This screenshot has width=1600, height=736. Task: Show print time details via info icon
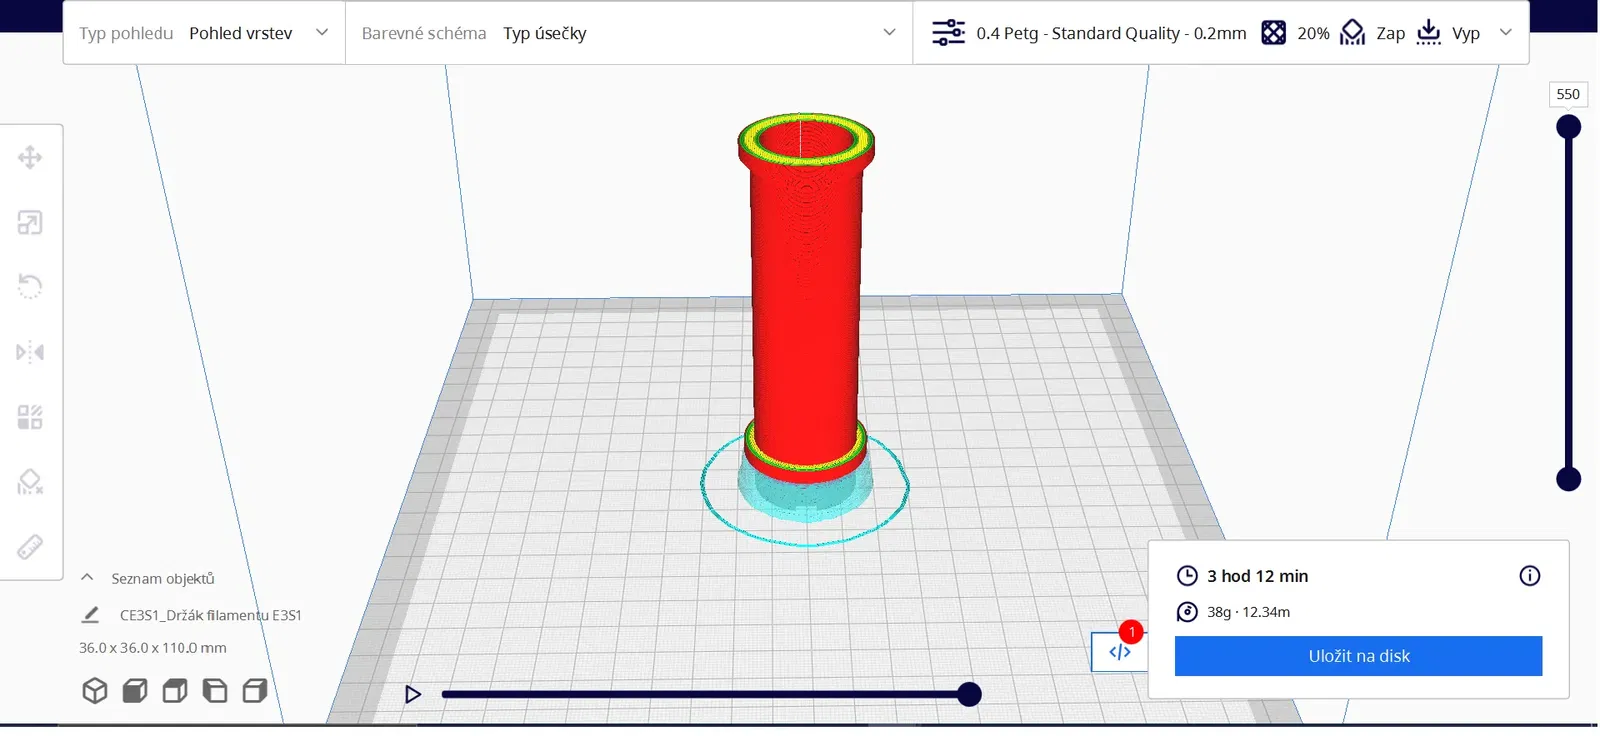pyautogui.click(x=1530, y=576)
